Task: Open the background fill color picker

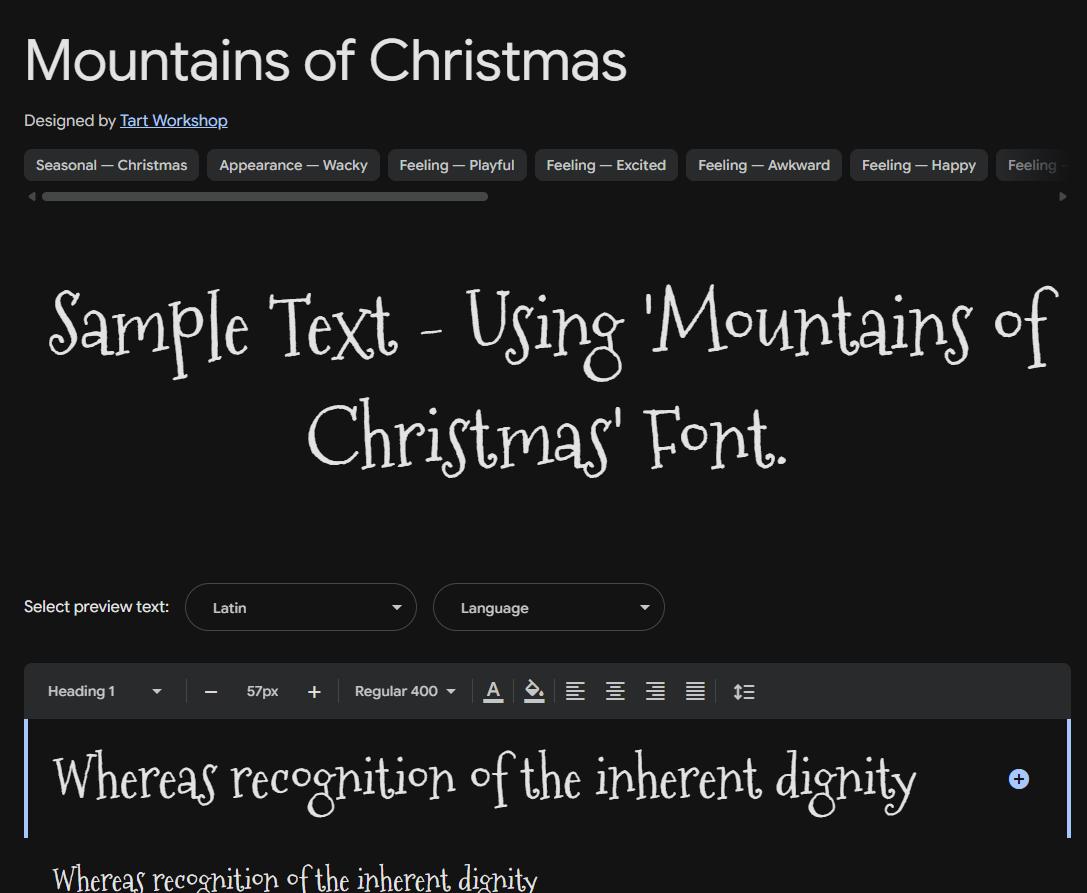Action: pyautogui.click(x=534, y=691)
